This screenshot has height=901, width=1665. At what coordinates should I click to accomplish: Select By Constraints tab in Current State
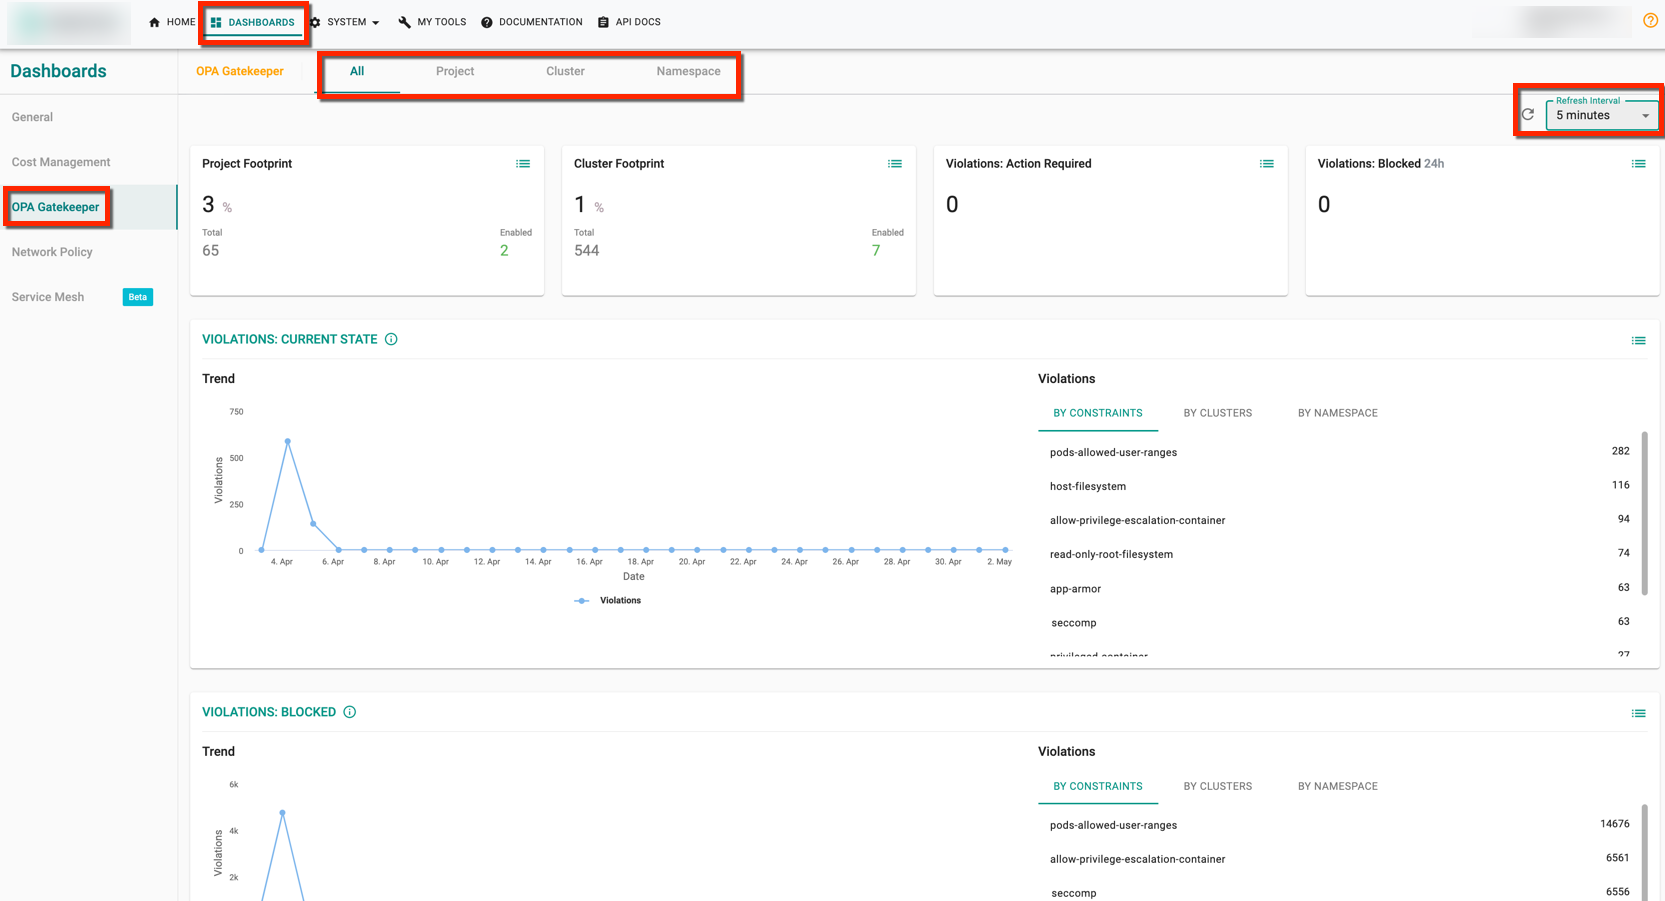click(x=1098, y=413)
